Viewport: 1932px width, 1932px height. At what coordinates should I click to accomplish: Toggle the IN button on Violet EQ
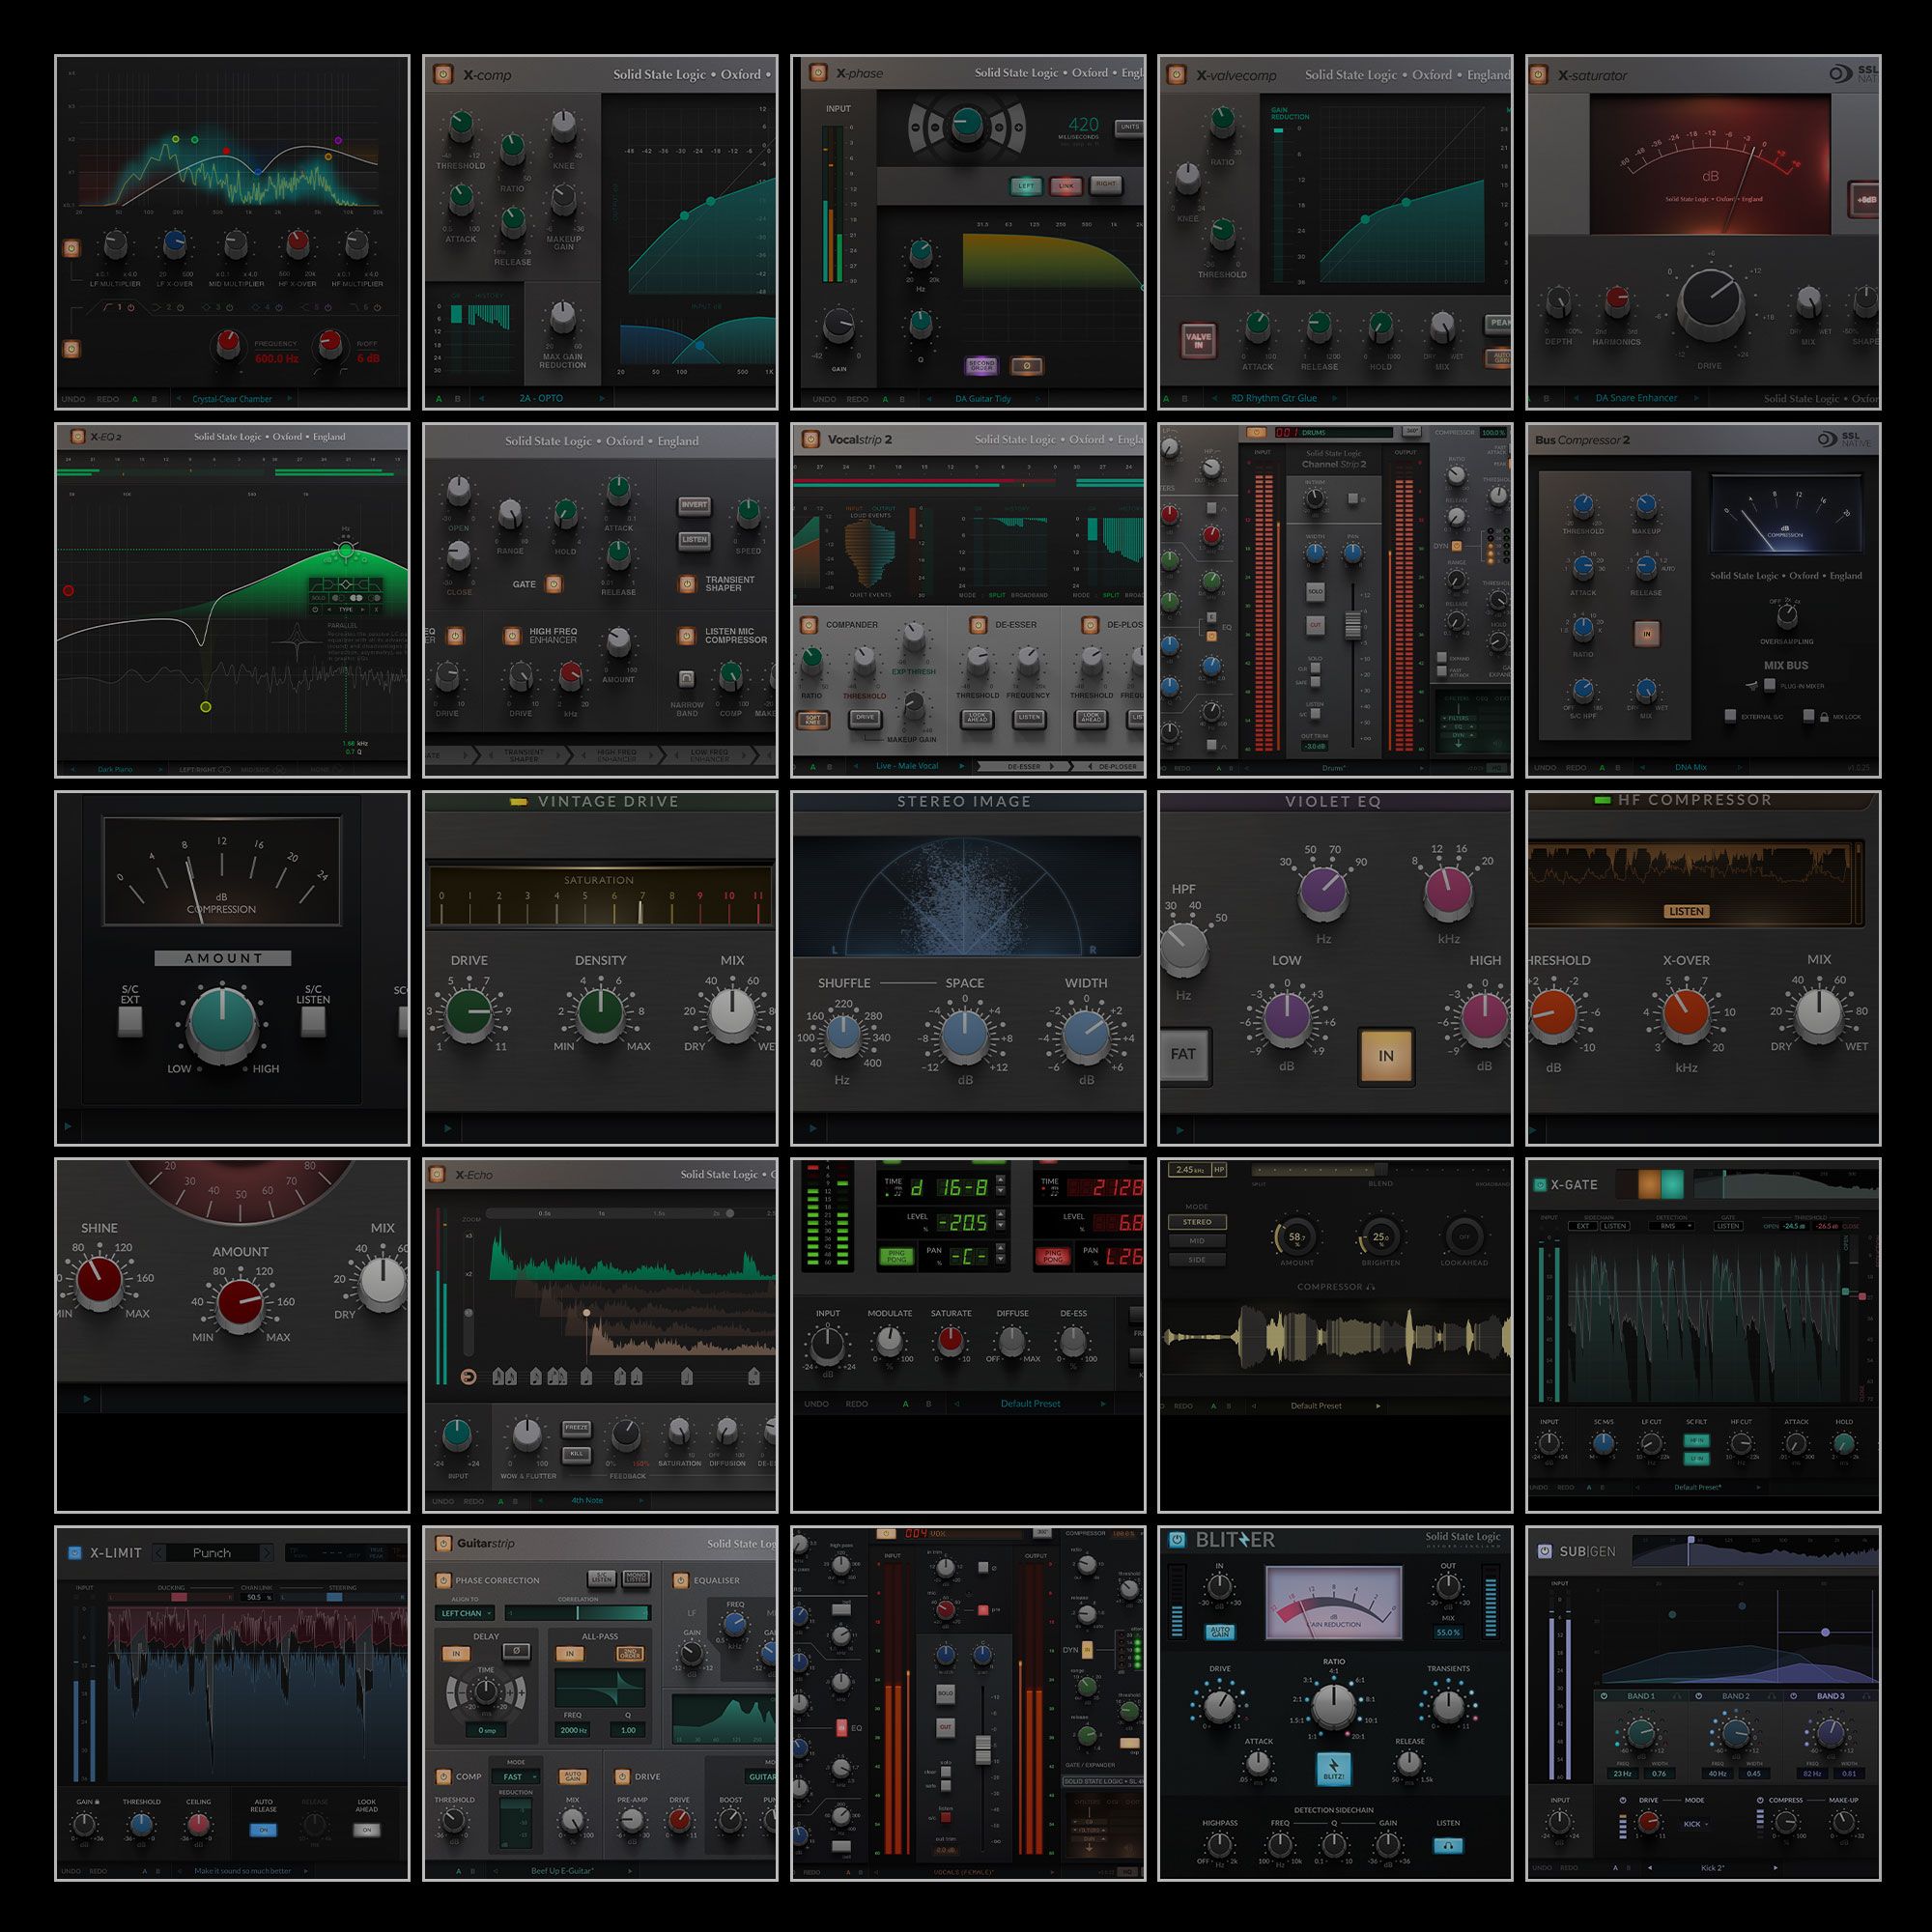tap(1386, 1056)
